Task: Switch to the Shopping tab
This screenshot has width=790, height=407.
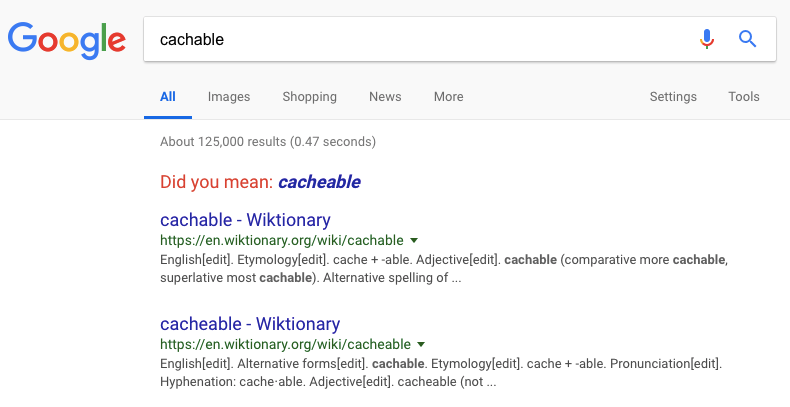Action: pyautogui.click(x=309, y=97)
